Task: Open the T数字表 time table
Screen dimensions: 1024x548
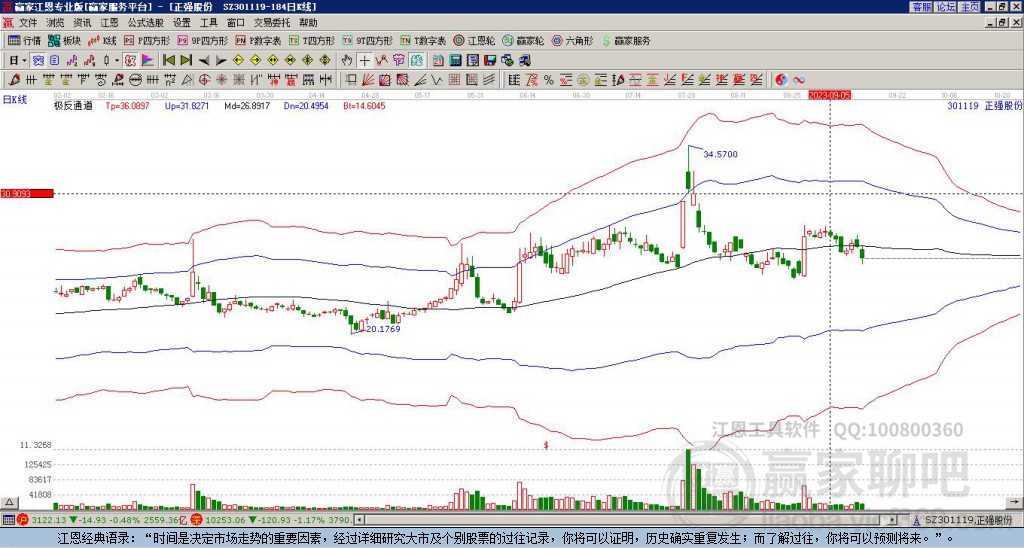Action: (423, 40)
